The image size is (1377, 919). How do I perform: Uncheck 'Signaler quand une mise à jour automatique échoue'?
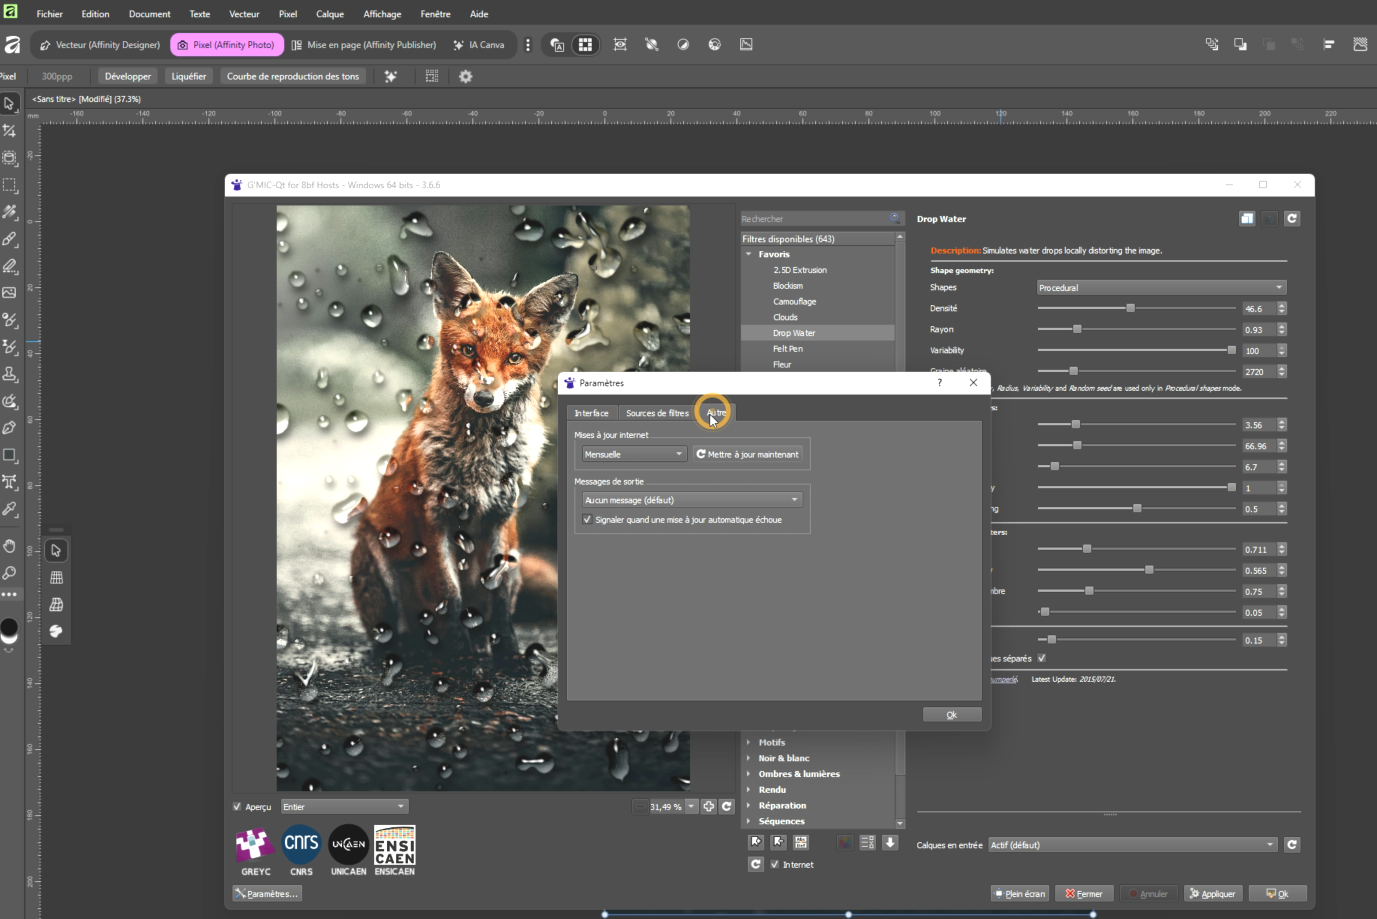click(x=587, y=520)
